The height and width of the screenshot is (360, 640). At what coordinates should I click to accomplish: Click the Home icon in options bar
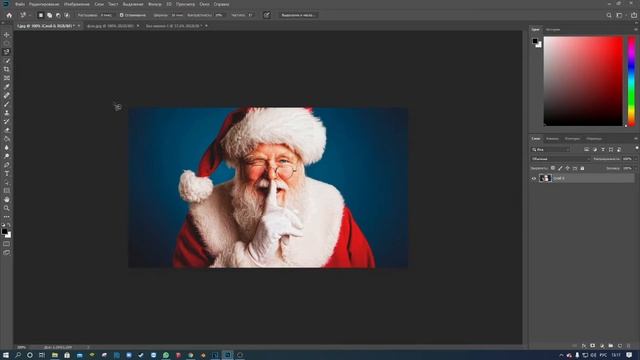9,15
